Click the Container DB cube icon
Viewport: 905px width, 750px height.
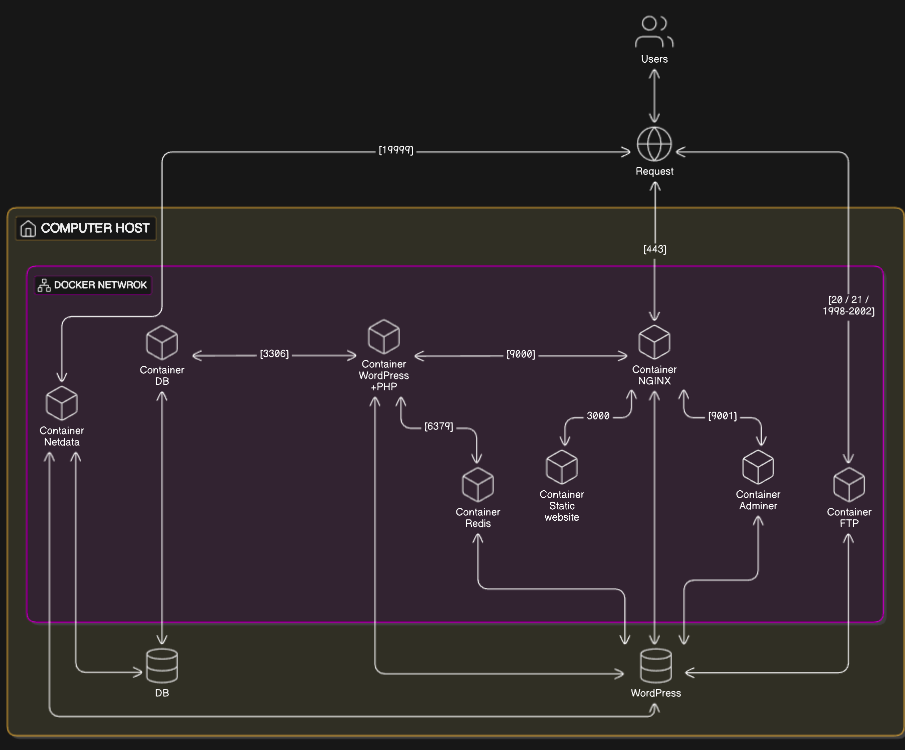(162, 343)
